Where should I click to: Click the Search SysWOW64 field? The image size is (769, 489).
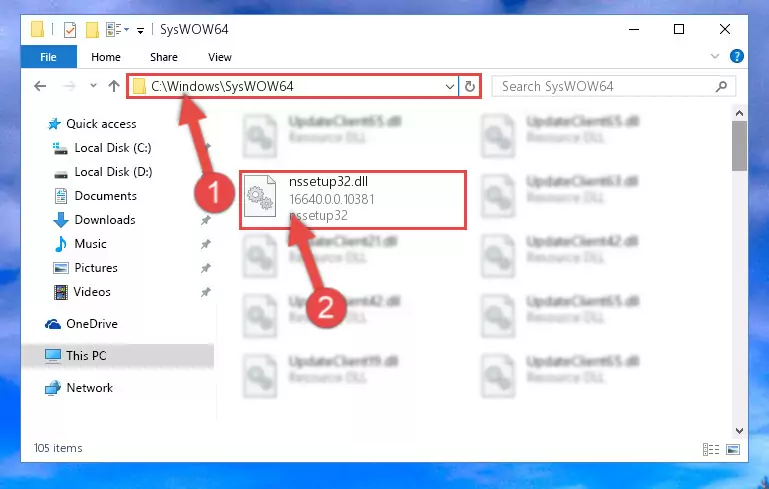click(x=613, y=87)
